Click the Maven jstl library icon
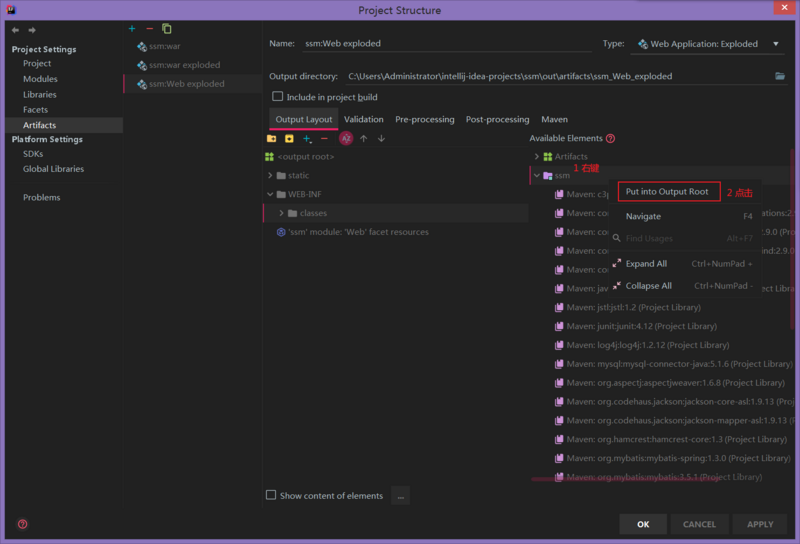Screen dimensions: 800x544 (559, 307)
